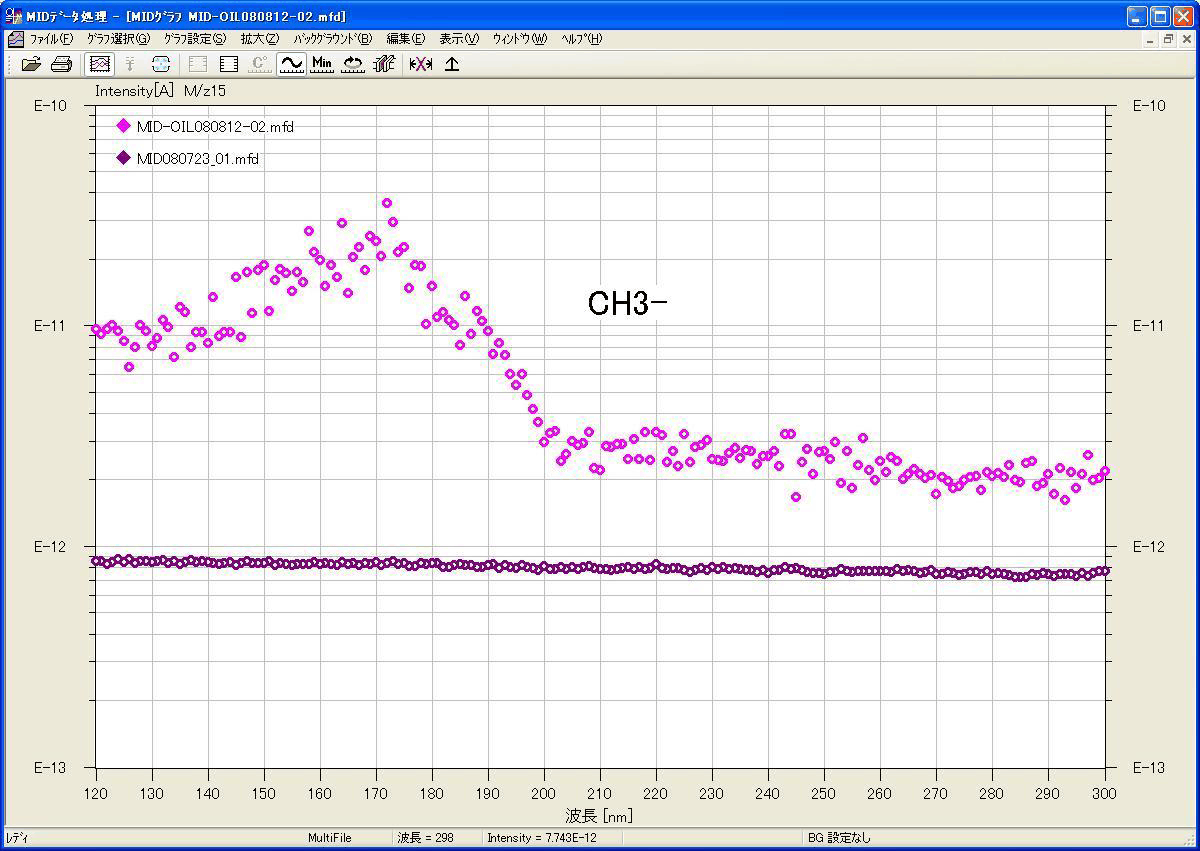Open the グラフ選択(G) menu
Viewport: 1200px width, 851px height.
[118, 39]
